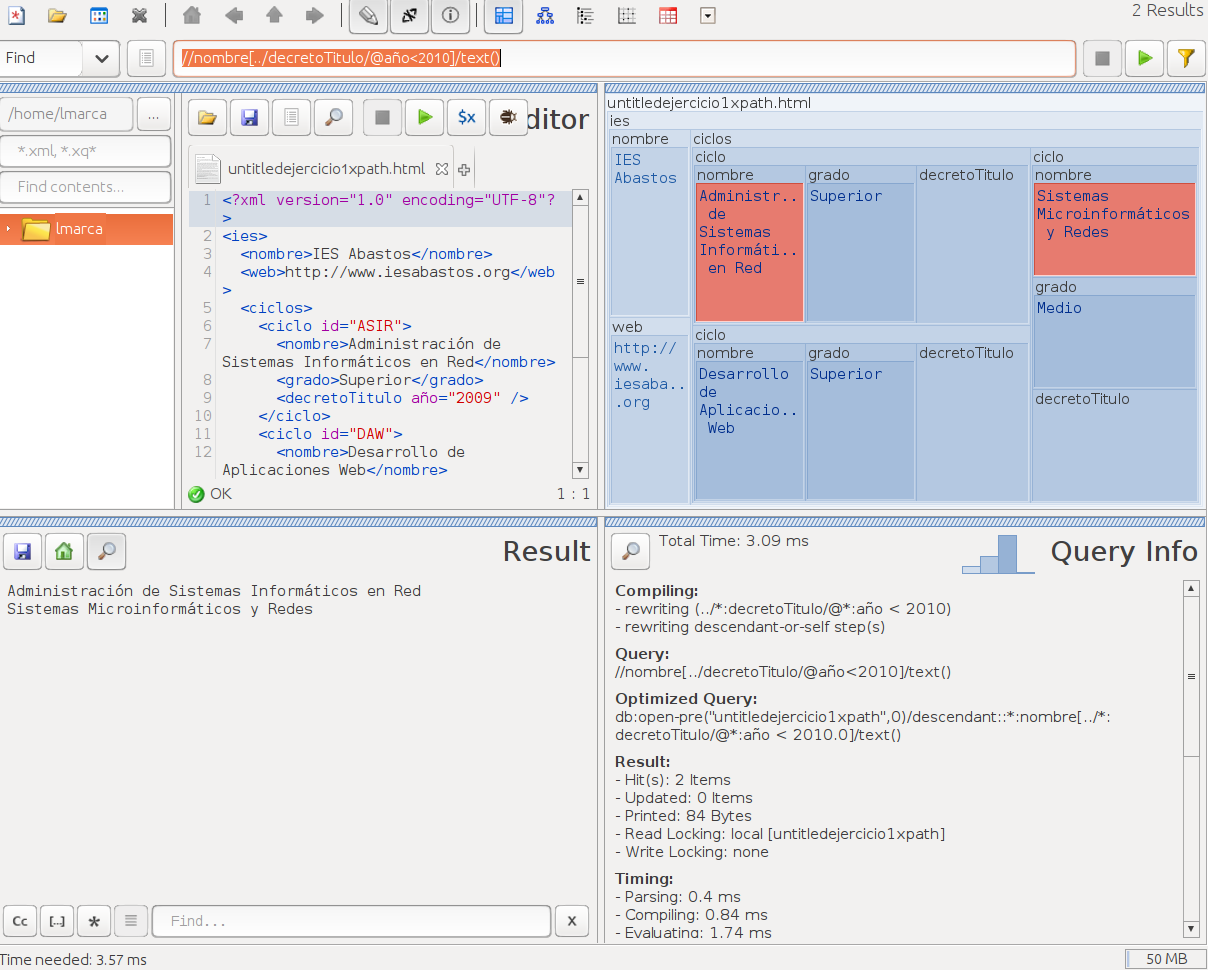Image resolution: width=1208 pixels, height=970 pixels.
Task: Click the debug bug icon in editor
Action: [x=508, y=118]
